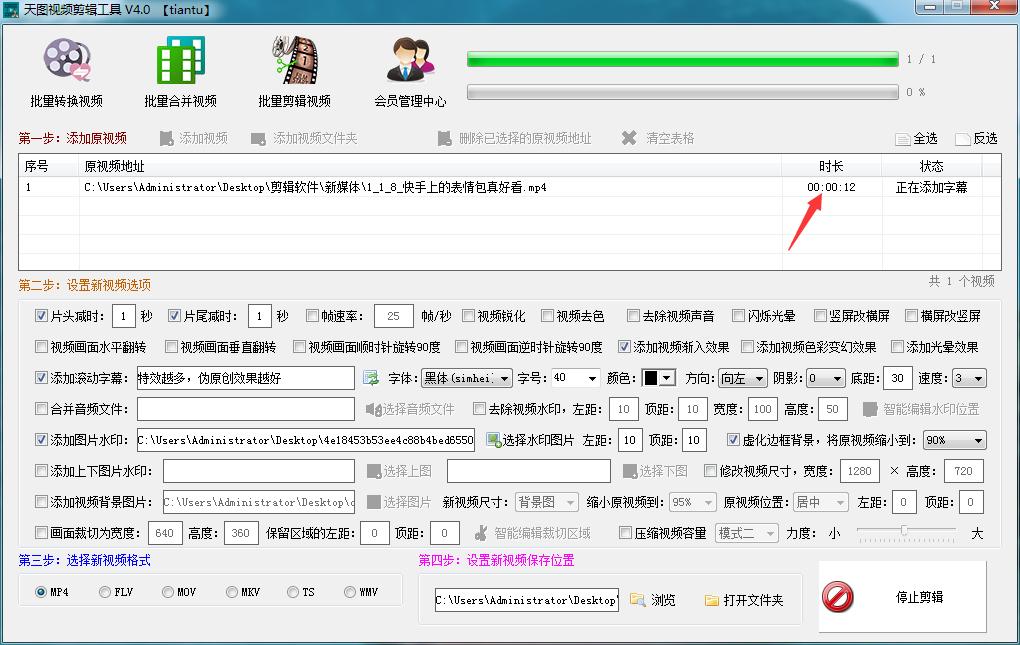Click the 添加视频文件夹 icon

point(258,138)
